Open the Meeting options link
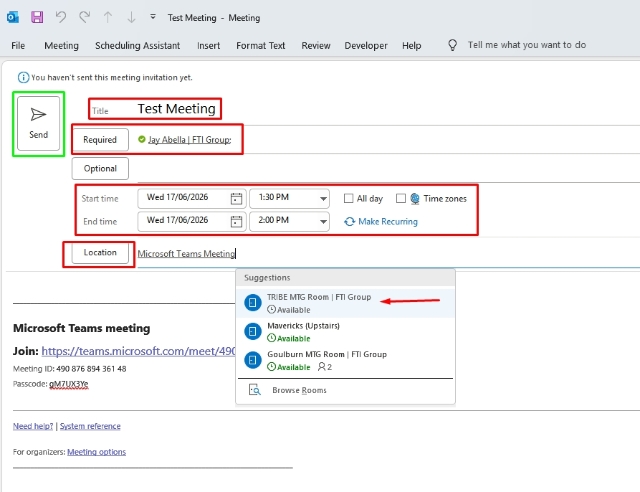This screenshot has height=492, width=640. pos(96,452)
